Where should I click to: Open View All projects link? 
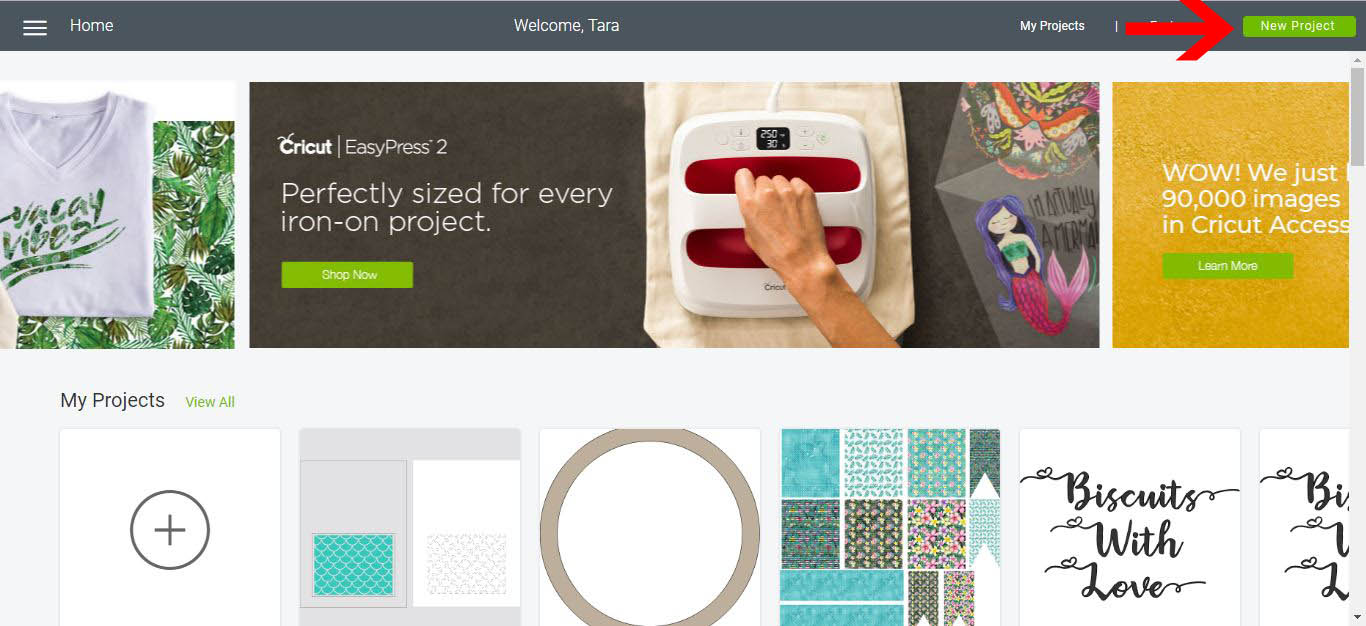point(210,402)
